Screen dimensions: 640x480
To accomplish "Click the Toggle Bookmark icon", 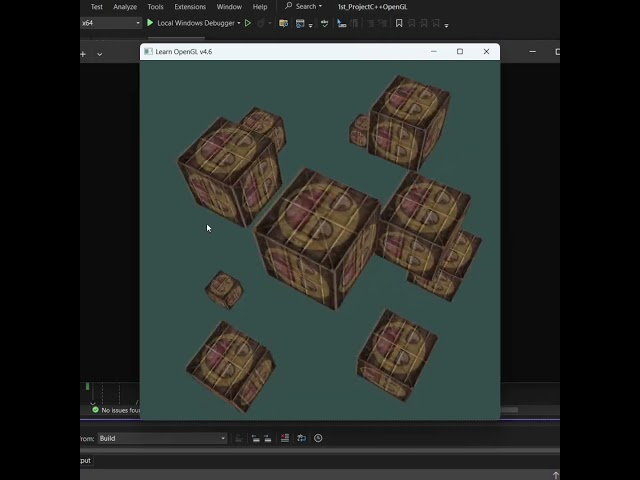I will click(399, 23).
